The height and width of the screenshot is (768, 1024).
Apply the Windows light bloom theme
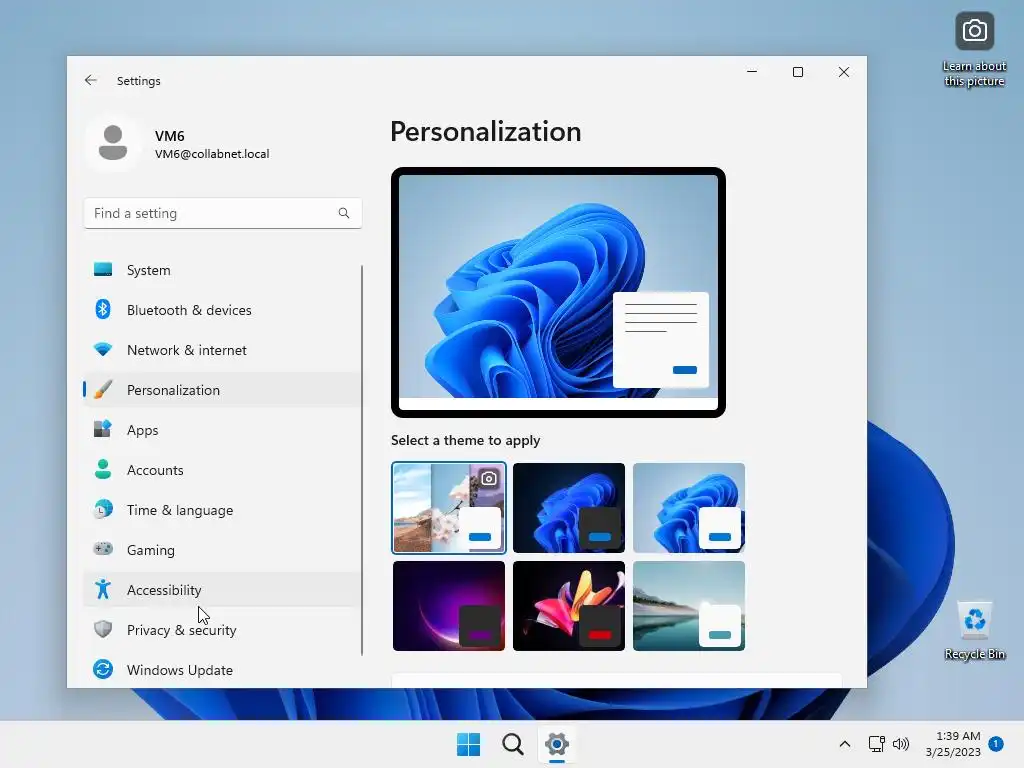[689, 507]
